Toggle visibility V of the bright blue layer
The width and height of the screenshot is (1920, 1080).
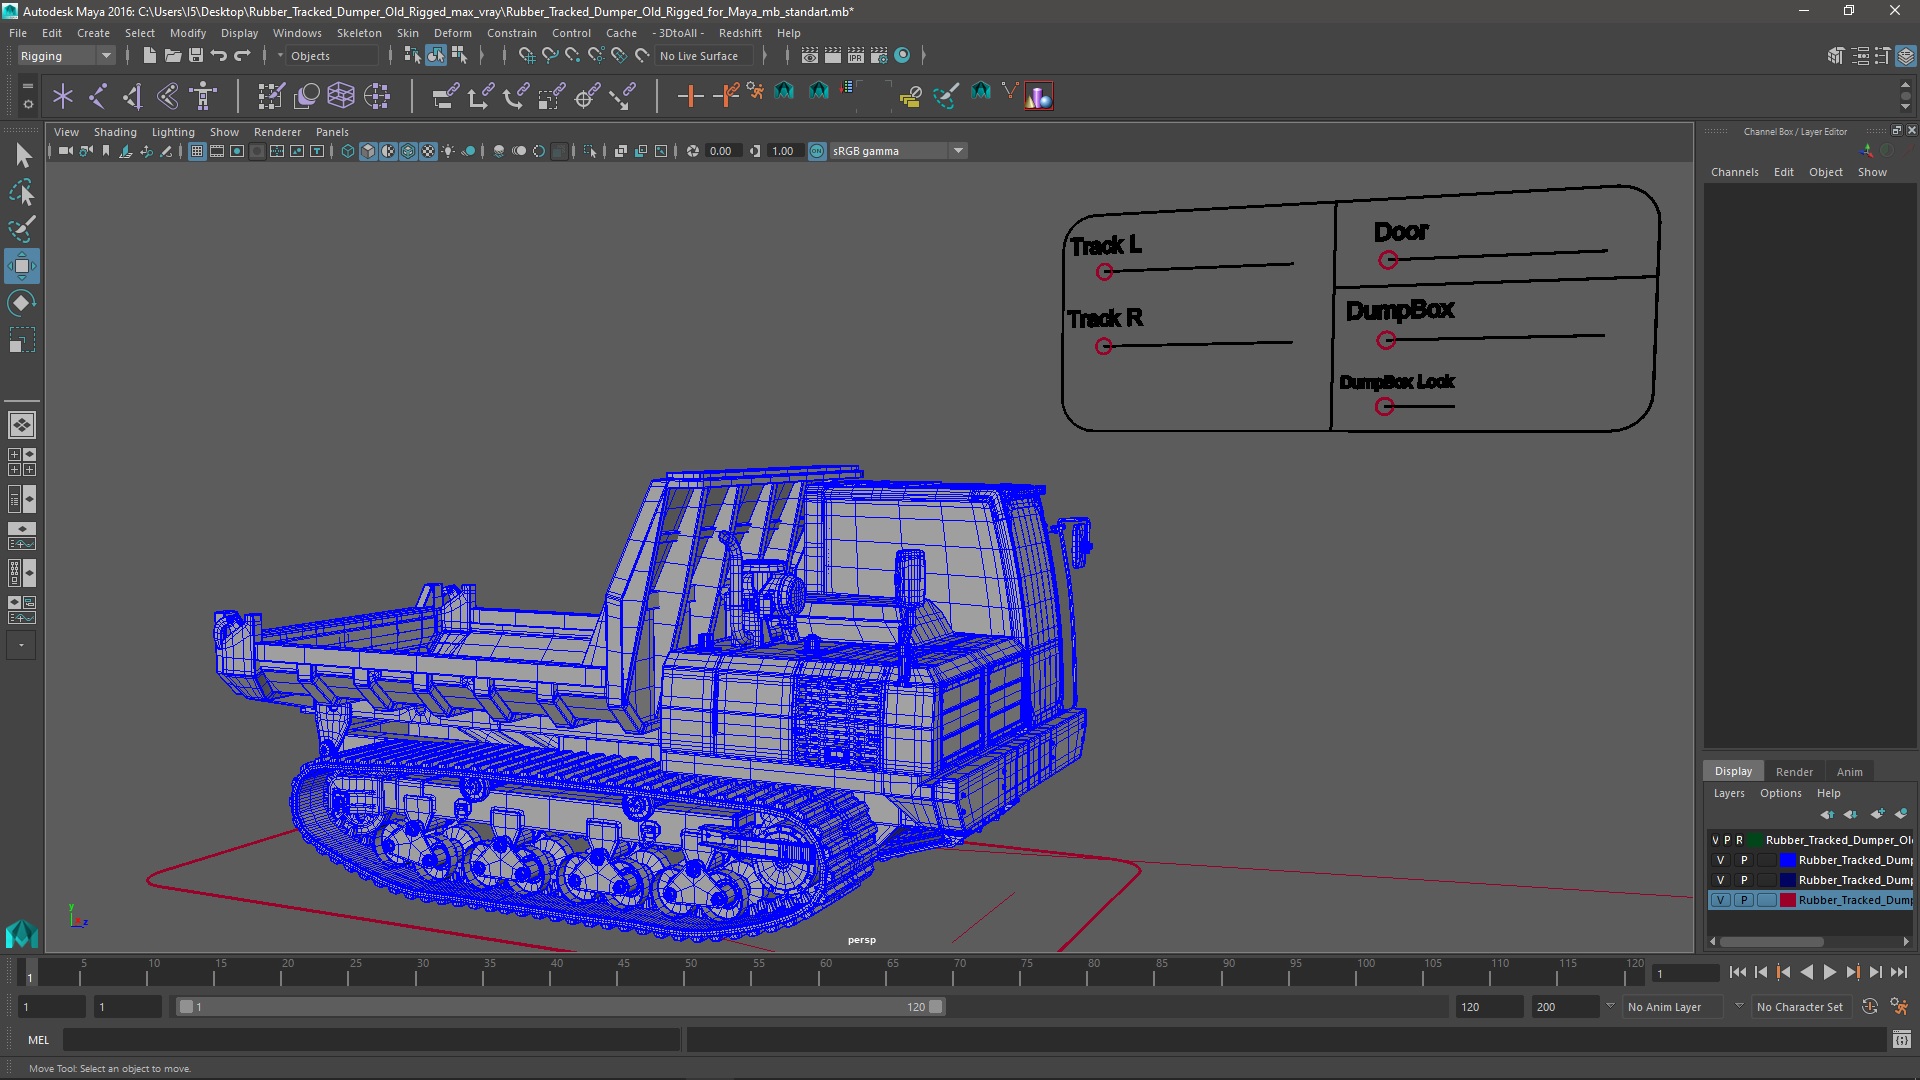1720,860
